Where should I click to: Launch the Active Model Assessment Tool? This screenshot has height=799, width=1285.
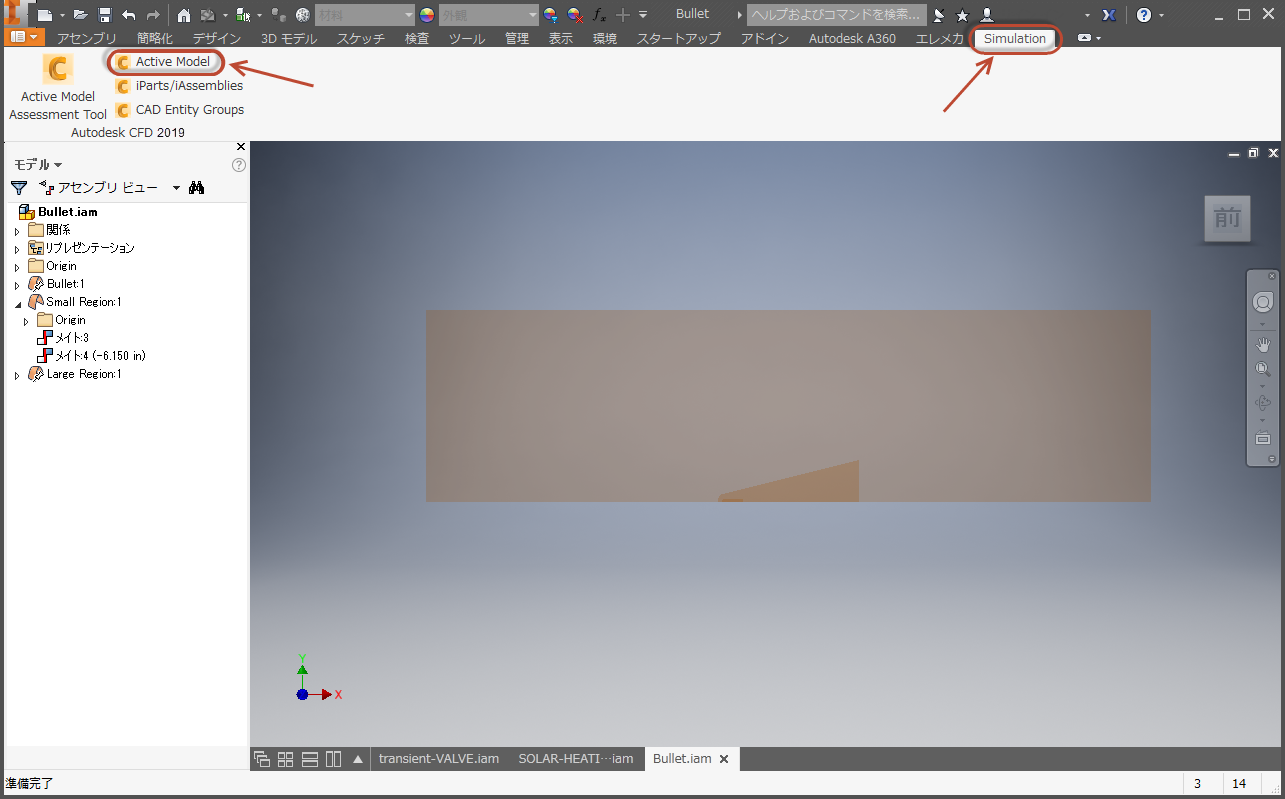(58, 87)
